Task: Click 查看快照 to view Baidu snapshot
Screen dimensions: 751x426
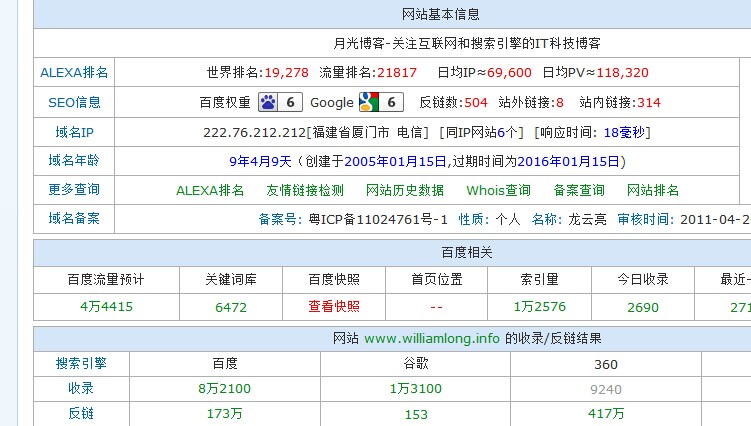Action: click(x=334, y=307)
